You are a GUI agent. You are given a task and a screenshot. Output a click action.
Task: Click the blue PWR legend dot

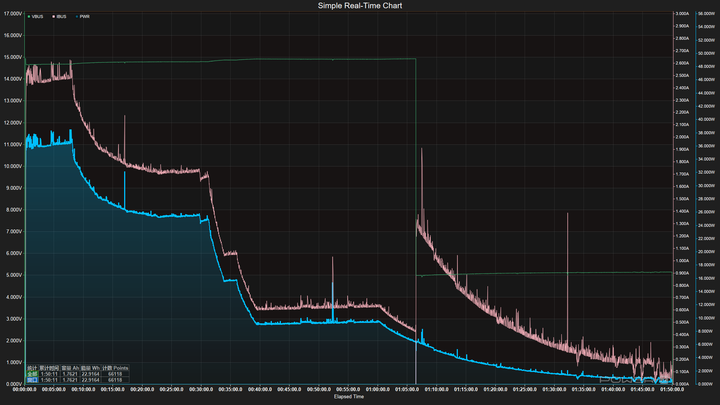[77, 17]
